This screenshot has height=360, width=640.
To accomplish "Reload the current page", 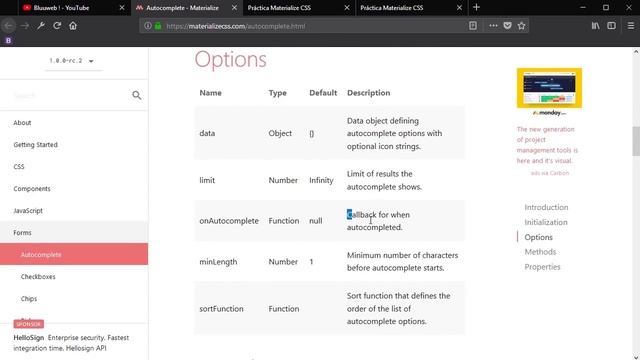I will (x=57, y=26).
